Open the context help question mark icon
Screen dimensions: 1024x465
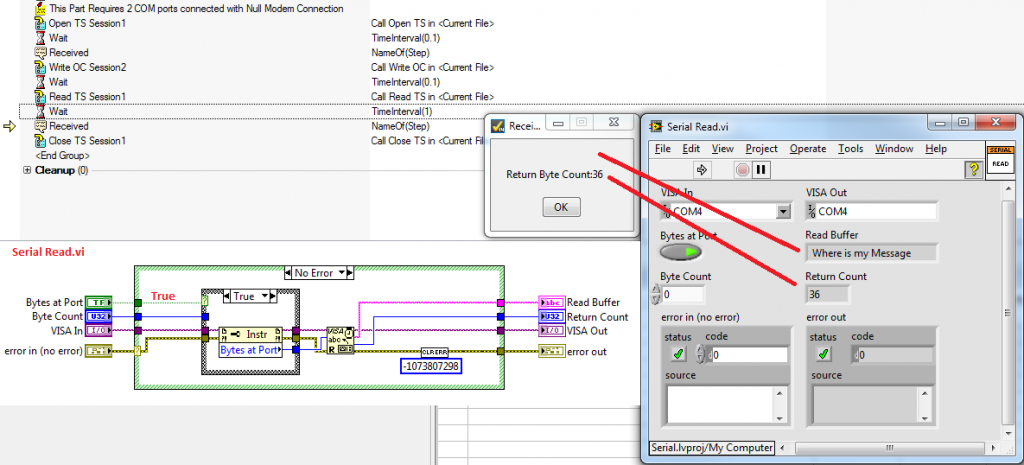(971, 170)
